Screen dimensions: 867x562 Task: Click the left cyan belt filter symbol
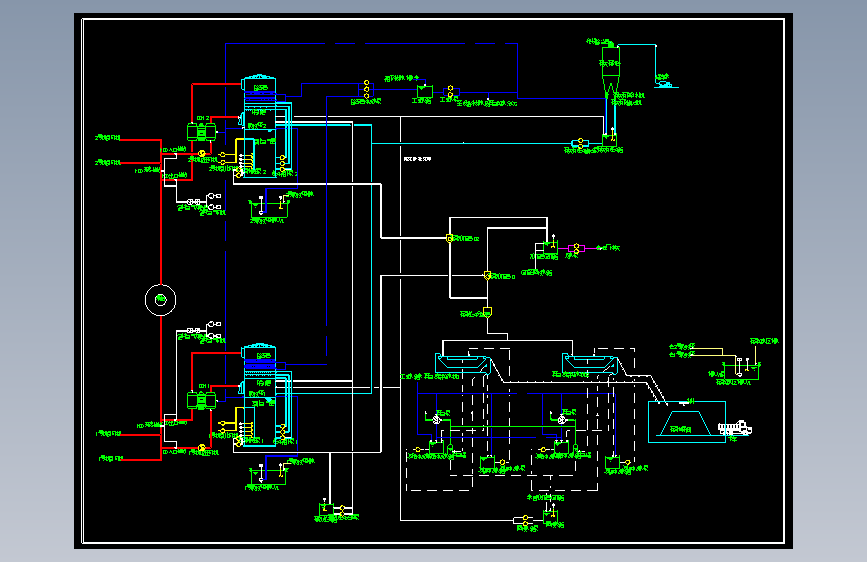463,363
